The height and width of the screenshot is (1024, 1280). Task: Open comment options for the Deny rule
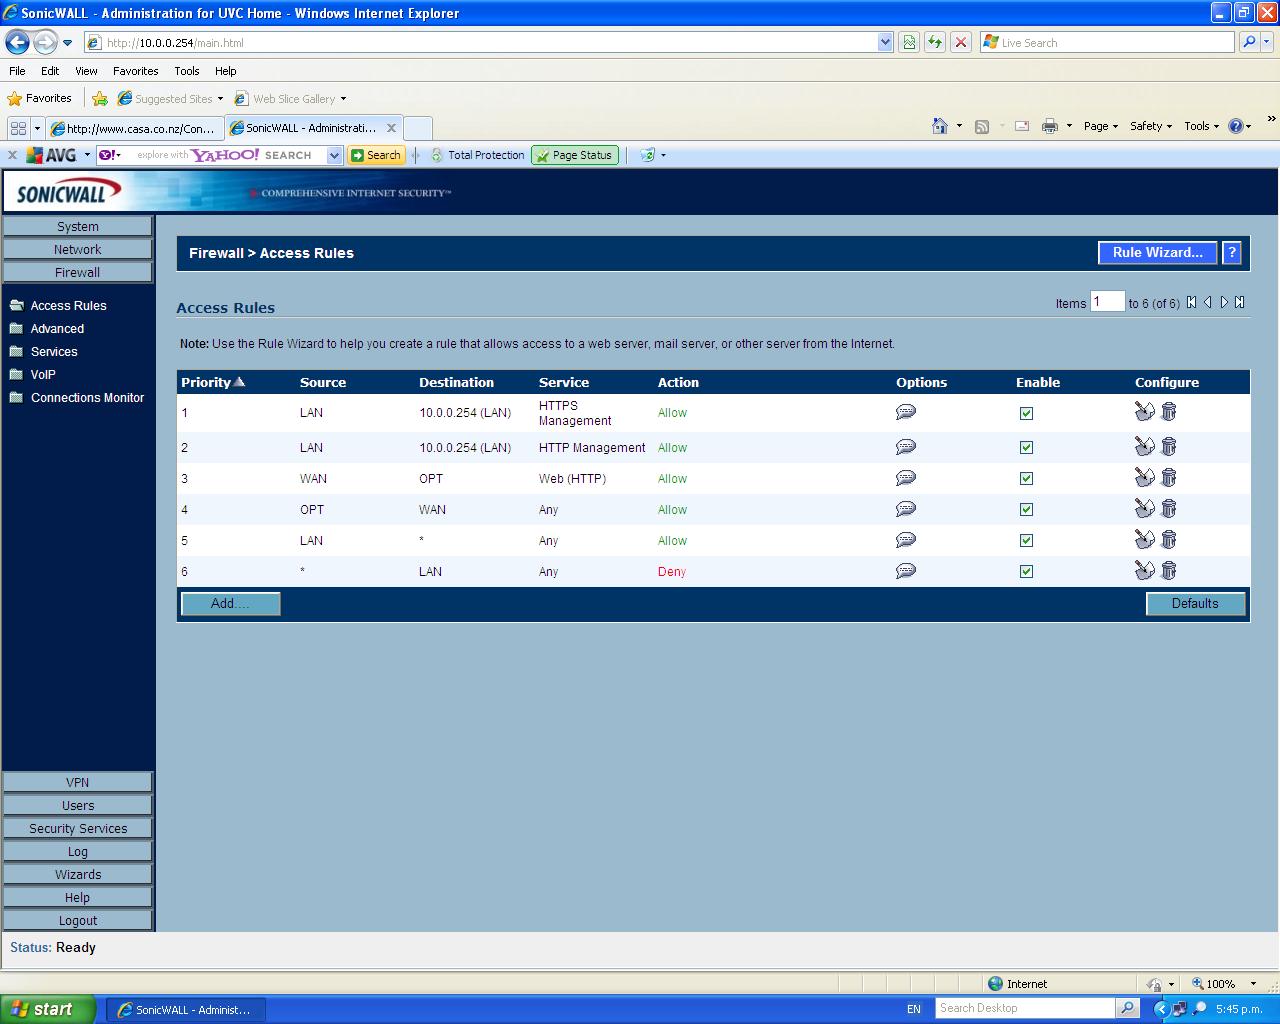(x=906, y=571)
